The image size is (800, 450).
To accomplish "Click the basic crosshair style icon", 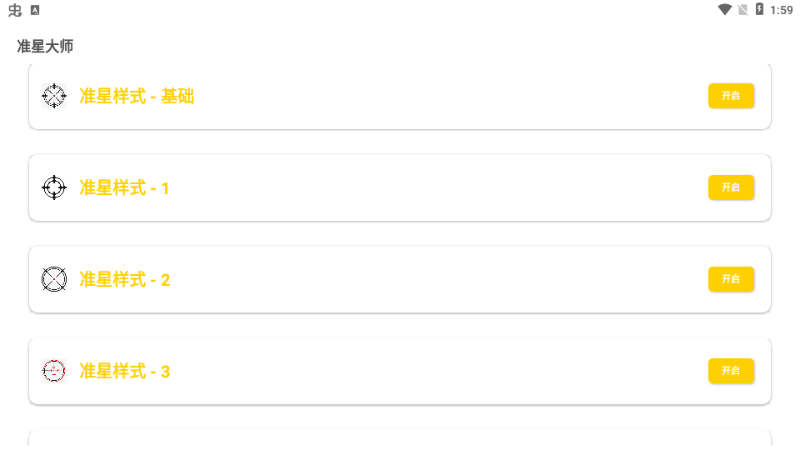I will [x=54, y=96].
